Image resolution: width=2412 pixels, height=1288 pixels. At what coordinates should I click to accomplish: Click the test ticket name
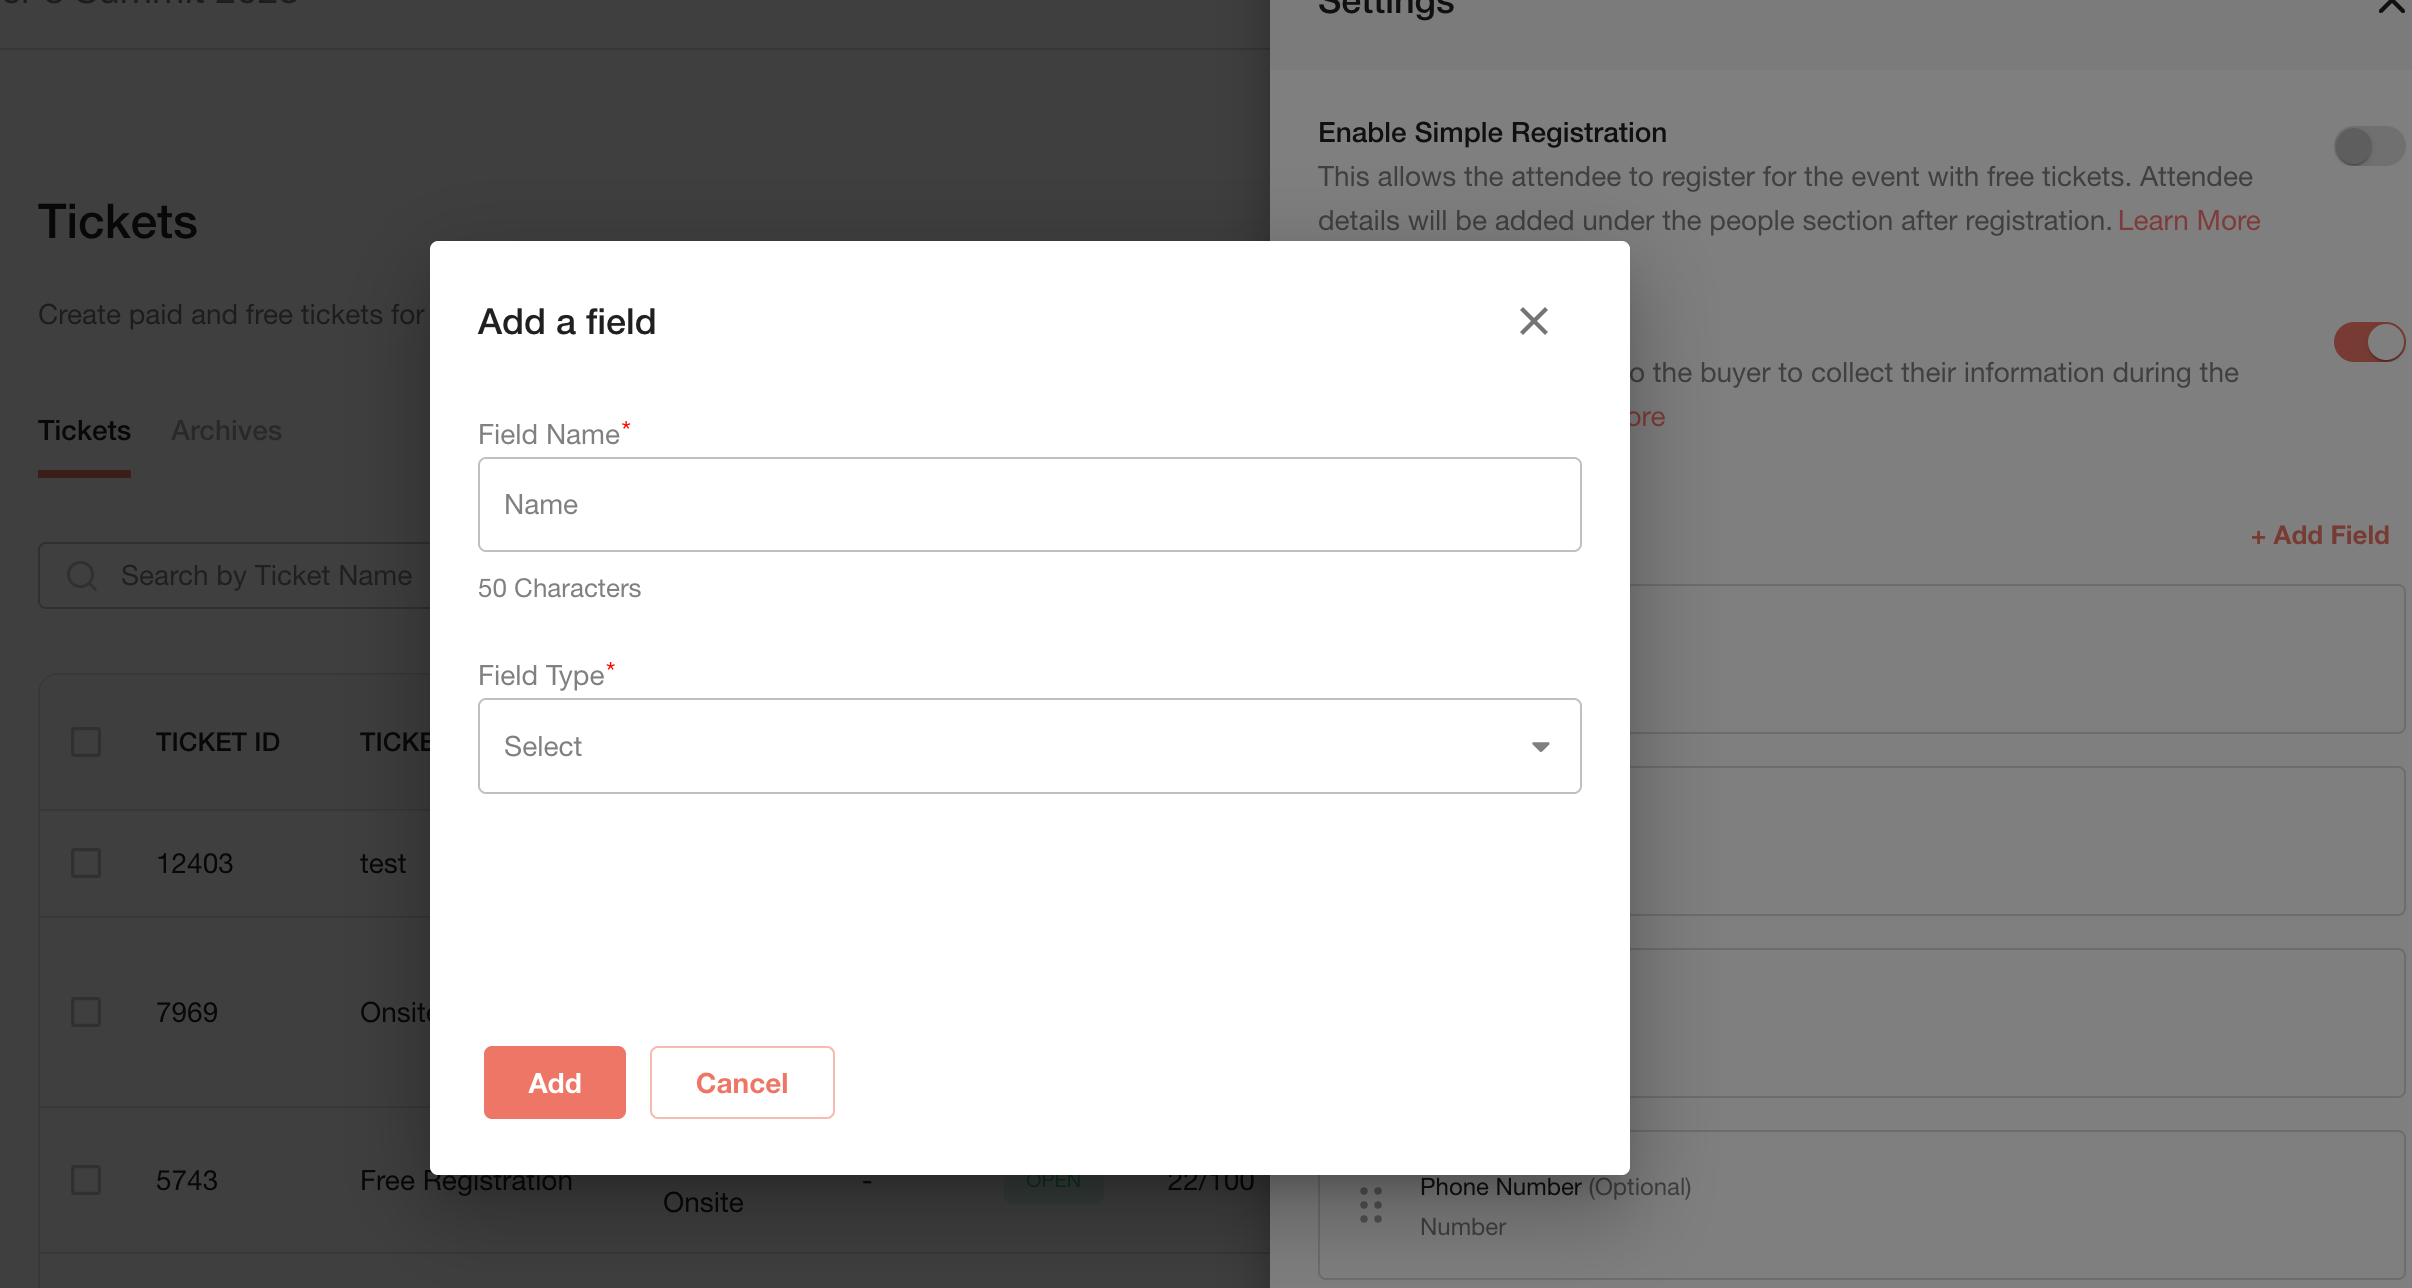[383, 863]
